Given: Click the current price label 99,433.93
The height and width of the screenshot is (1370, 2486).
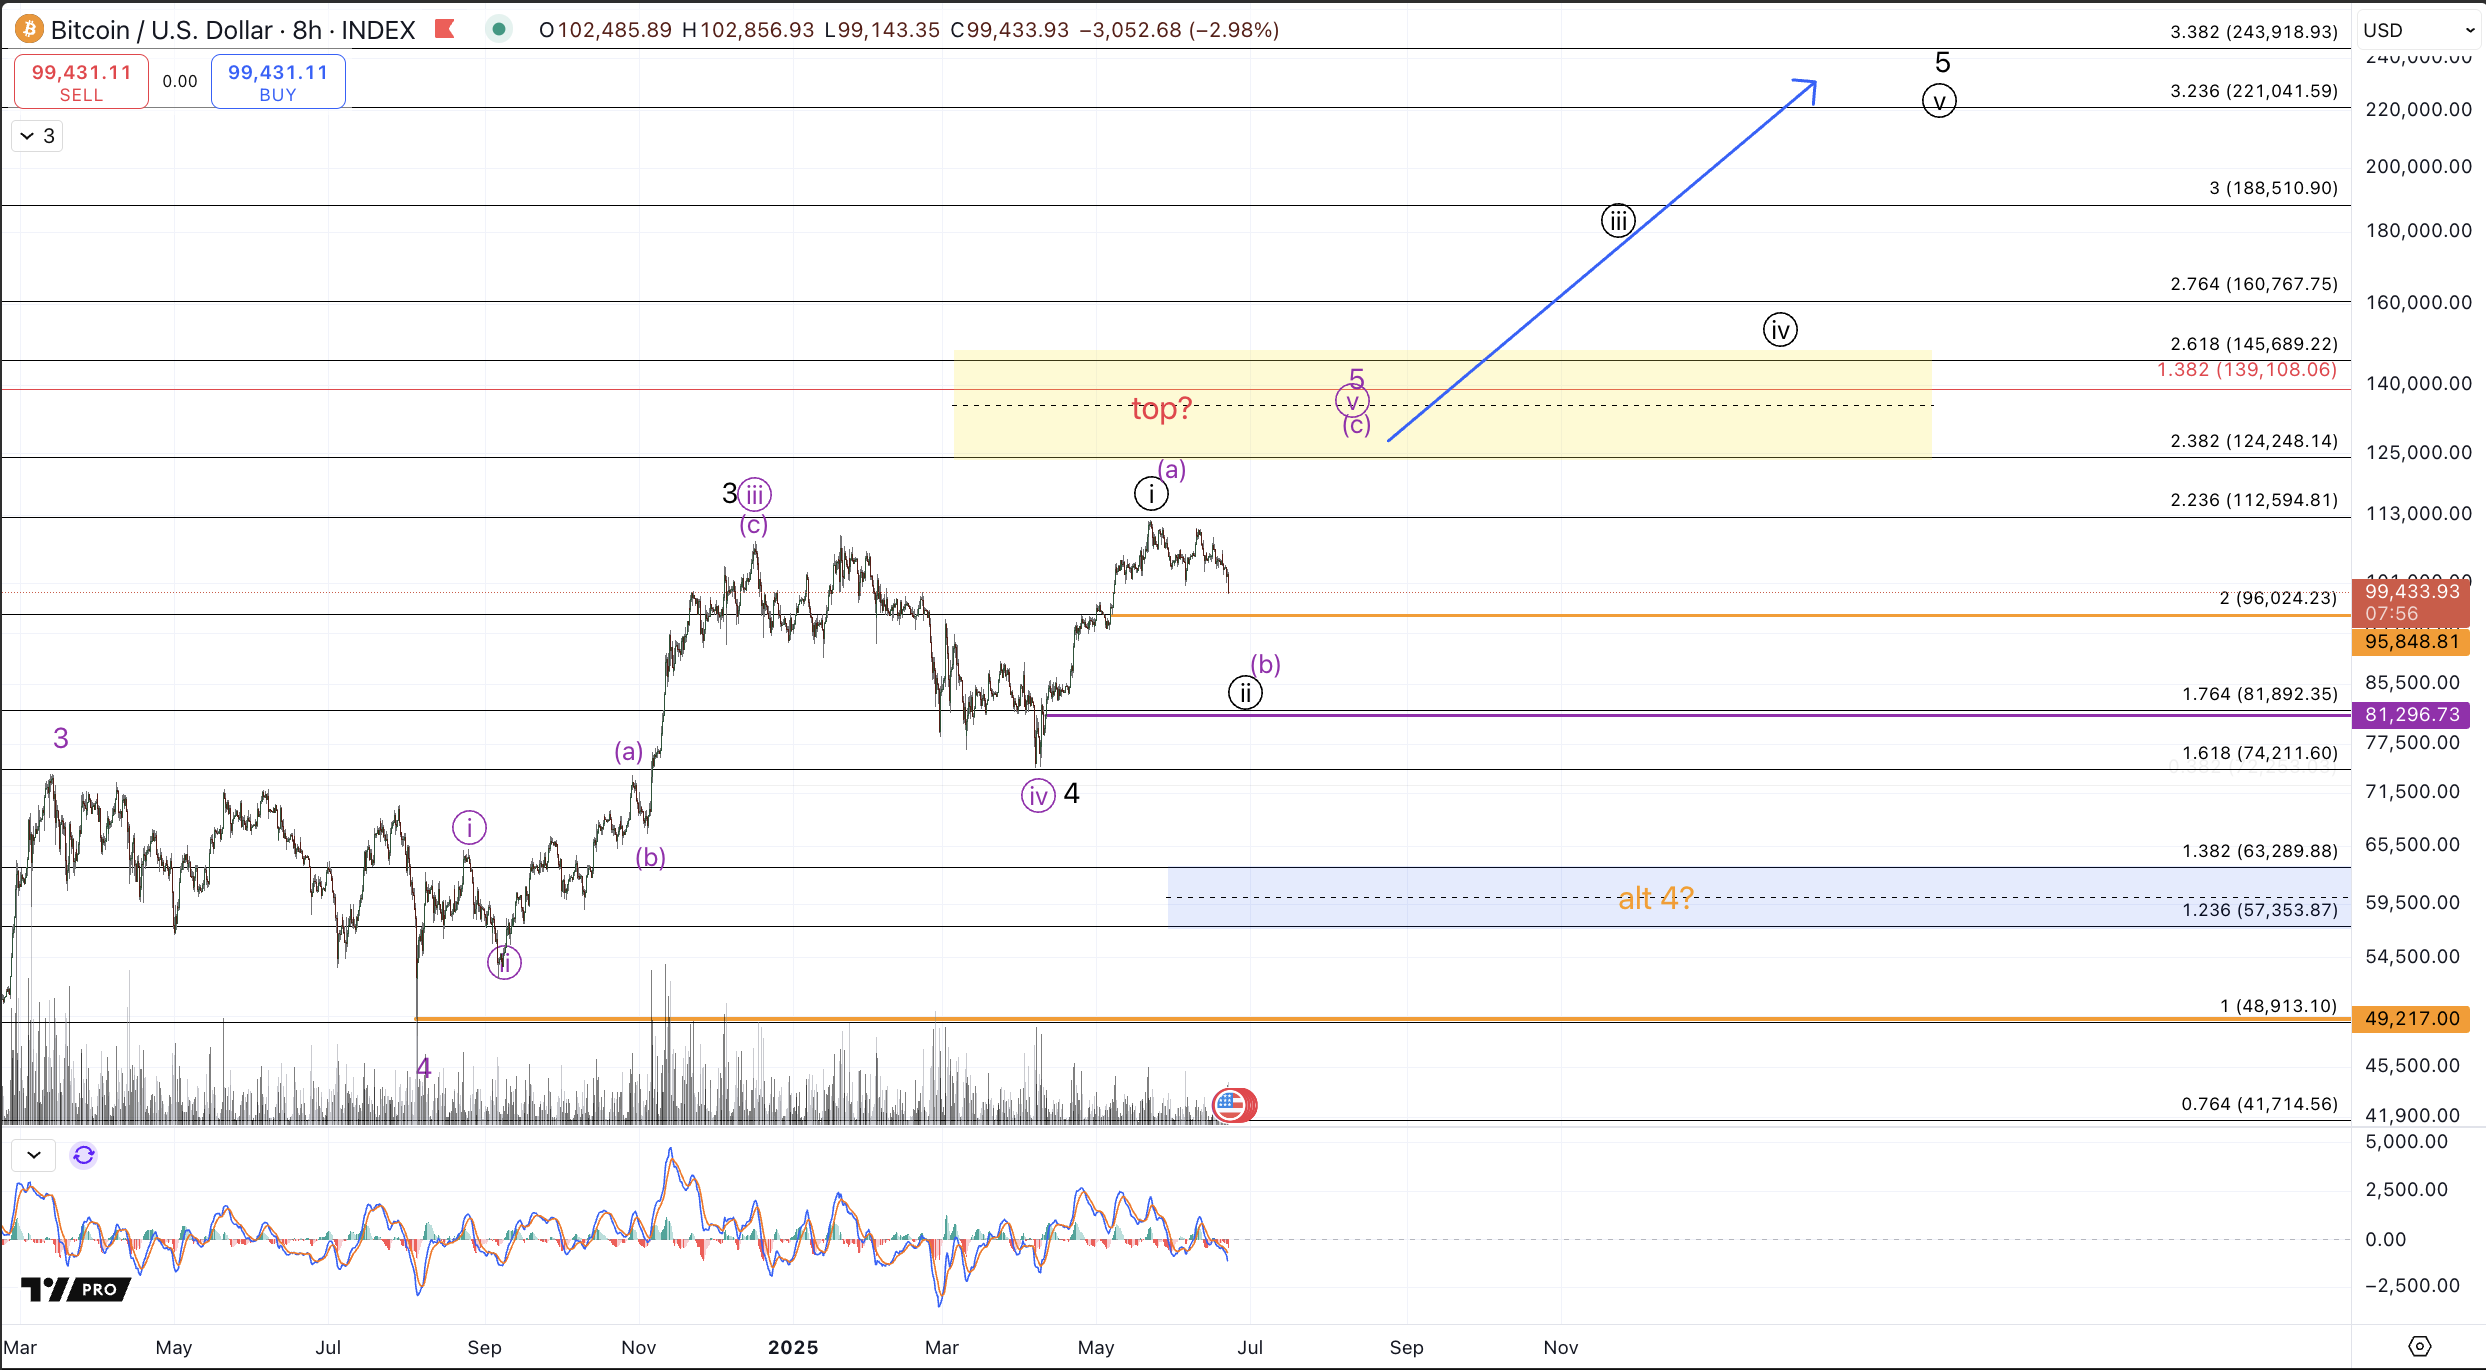Looking at the screenshot, I should 2411,602.
